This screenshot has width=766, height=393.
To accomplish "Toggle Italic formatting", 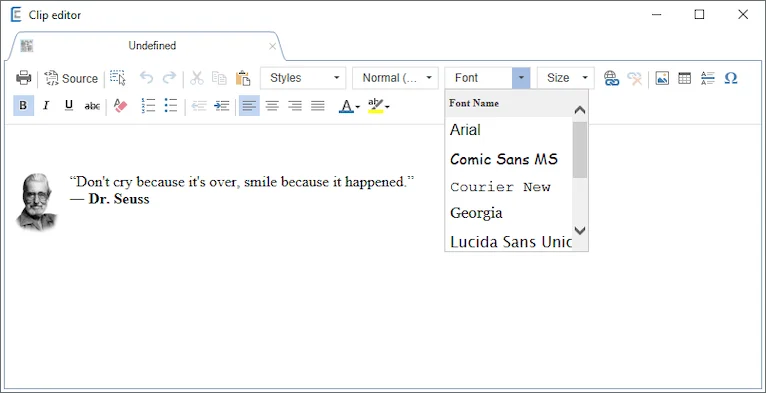I will pos(46,106).
